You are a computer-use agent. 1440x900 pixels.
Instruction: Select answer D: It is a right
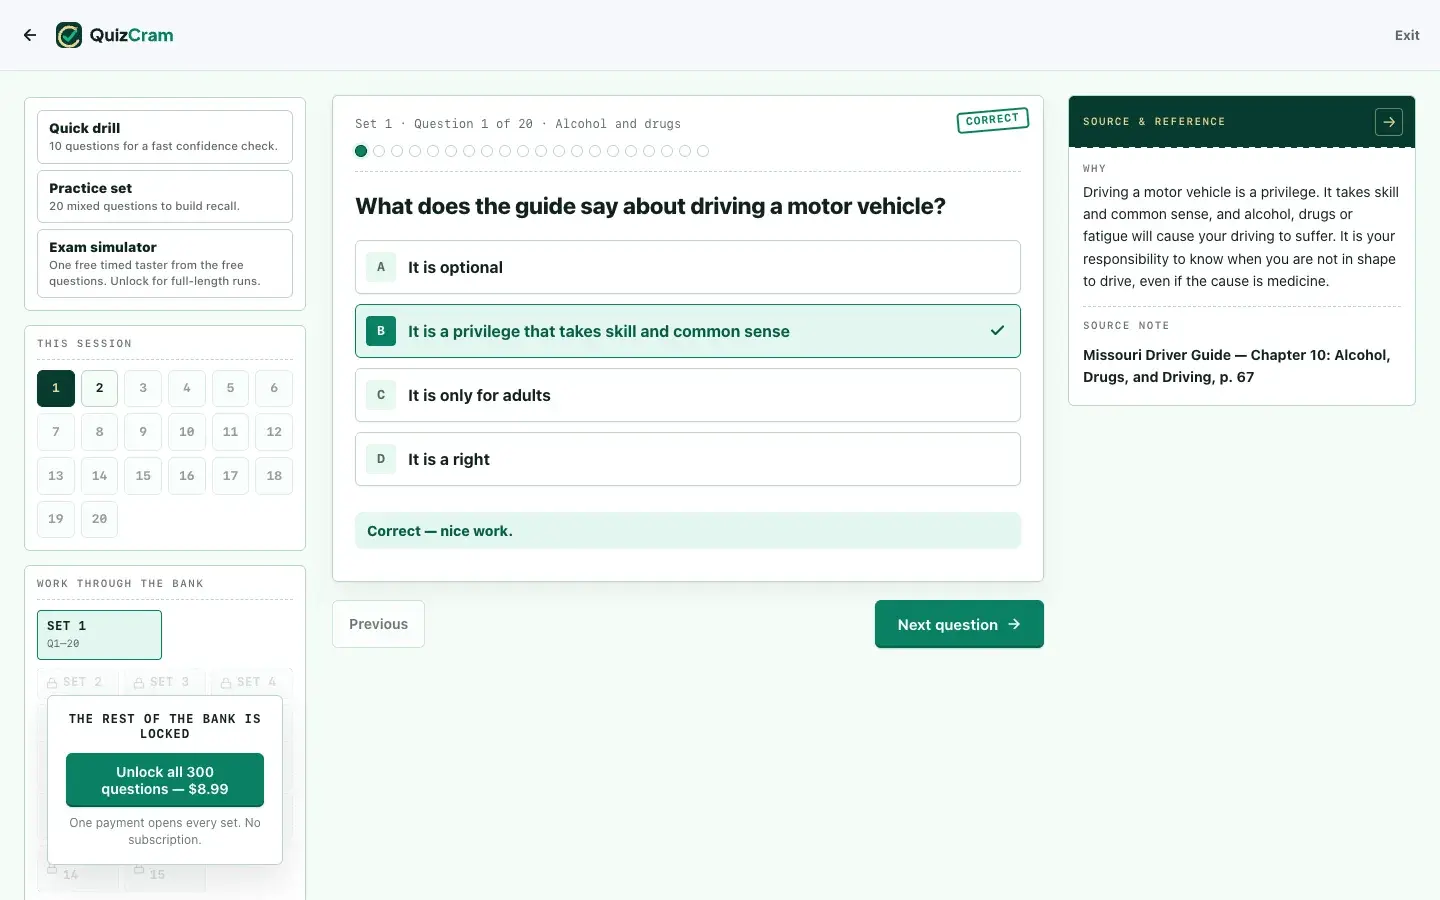[x=688, y=459]
